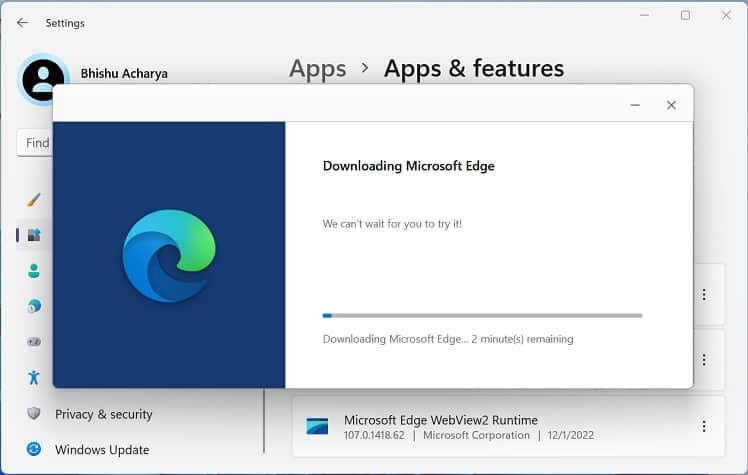Click the Find a setting search box
The image size is (748, 475).
coord(35,143)
